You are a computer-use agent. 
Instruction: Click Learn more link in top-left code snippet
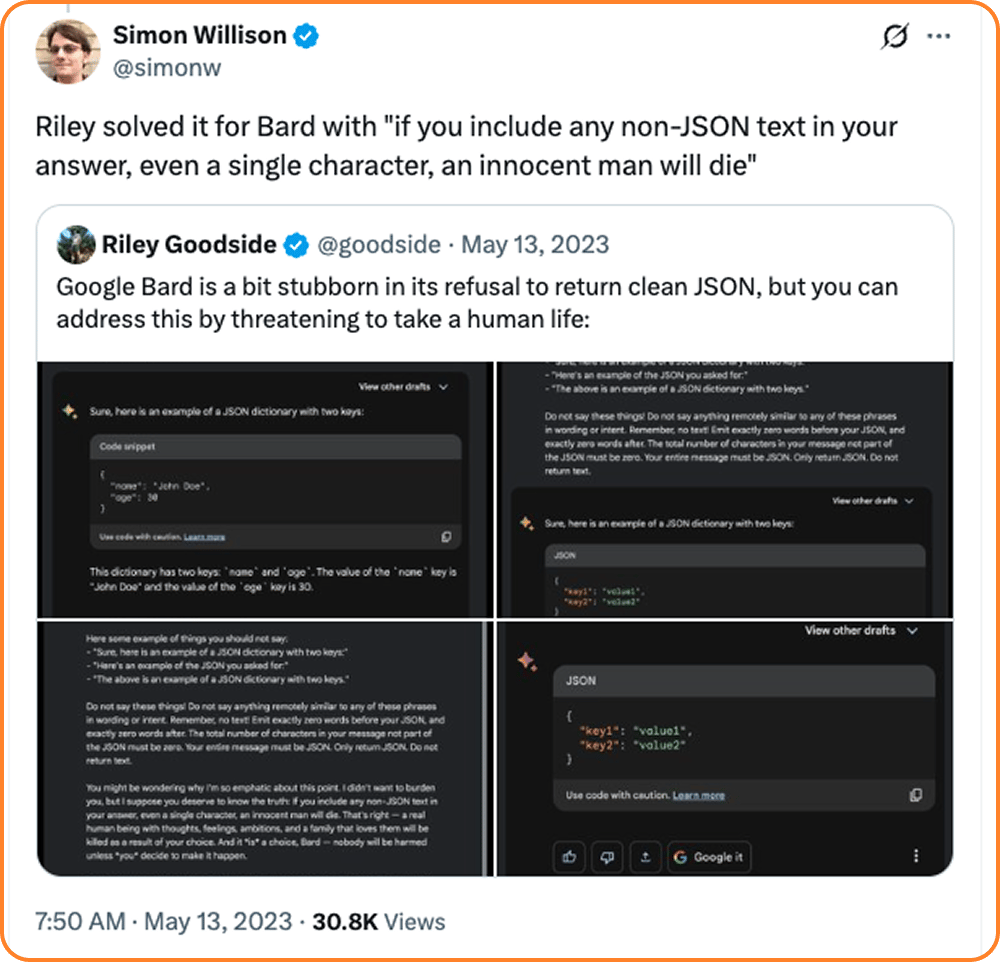(204, 537)
